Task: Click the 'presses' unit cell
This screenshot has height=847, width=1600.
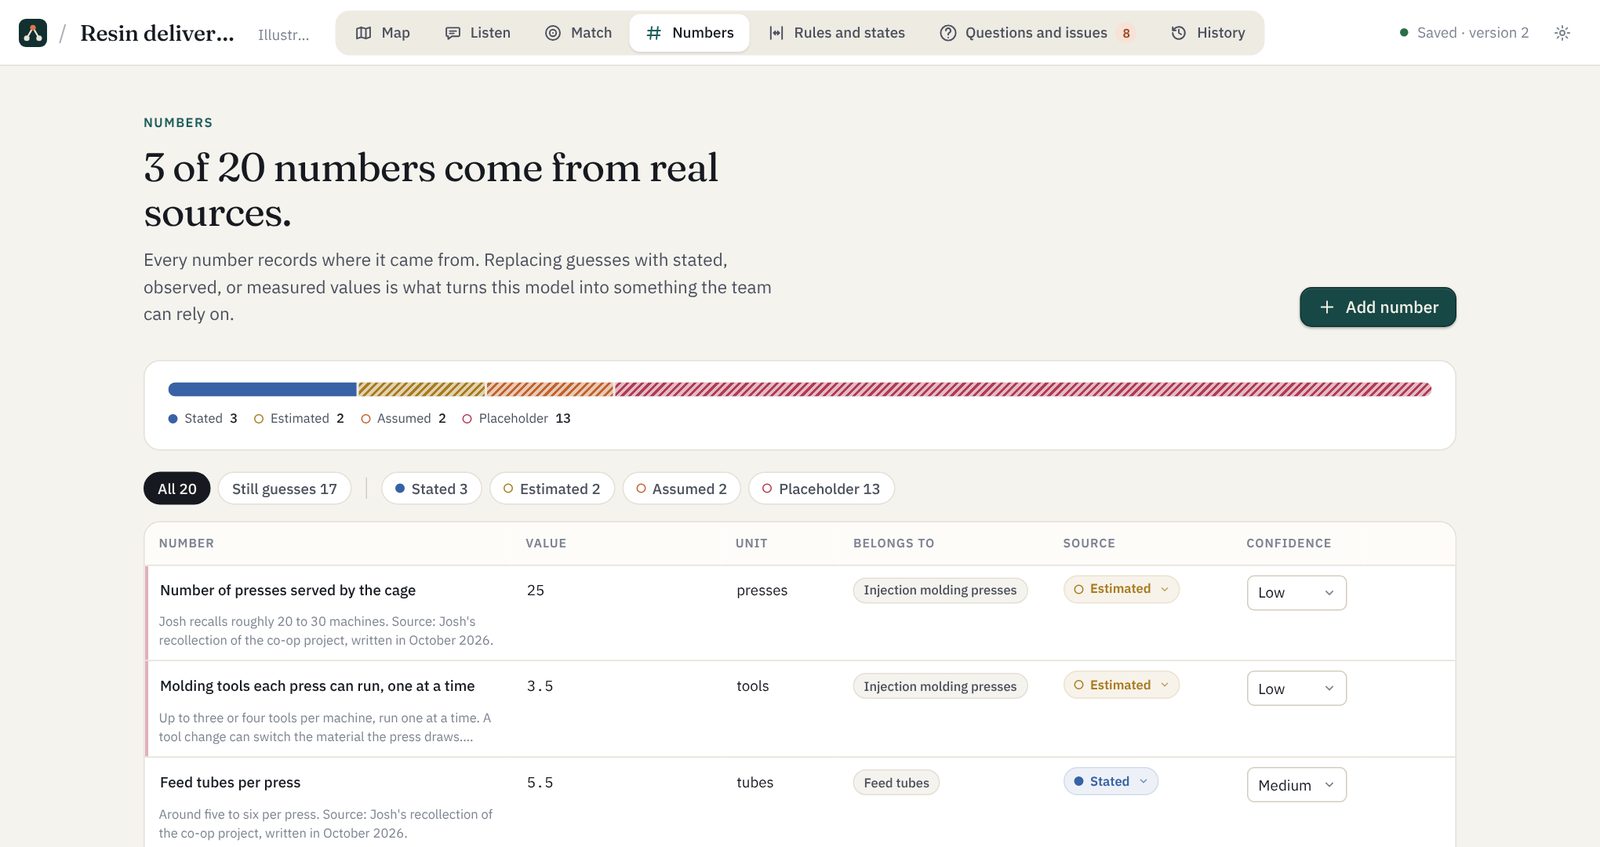Action: click(x=762, y=590)
